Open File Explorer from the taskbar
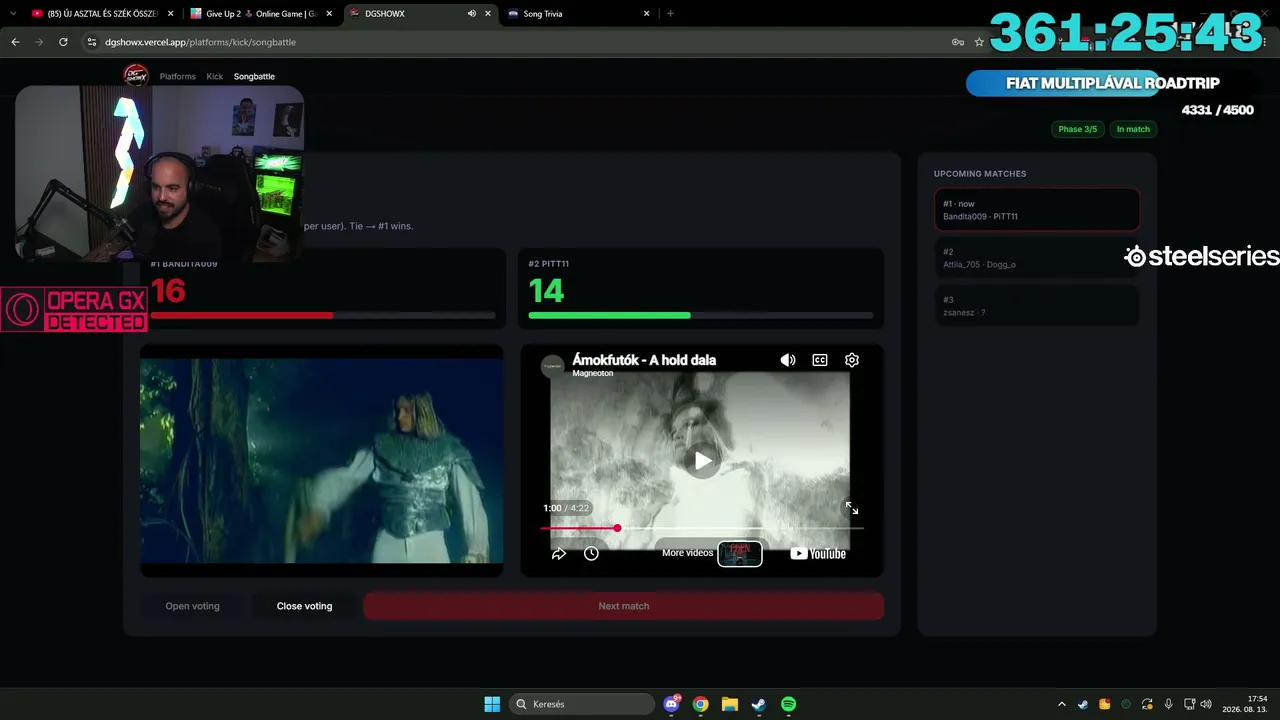This screenshot has height=720, width=1280. tap(730, 704)
